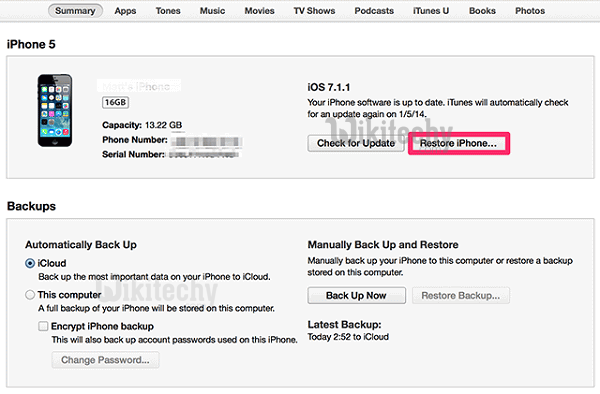The height and width of the screenshot is (394, 600).
Task: Click the iPhone 5 section heading
Action: pyautogui.click(x=31, y=44)
